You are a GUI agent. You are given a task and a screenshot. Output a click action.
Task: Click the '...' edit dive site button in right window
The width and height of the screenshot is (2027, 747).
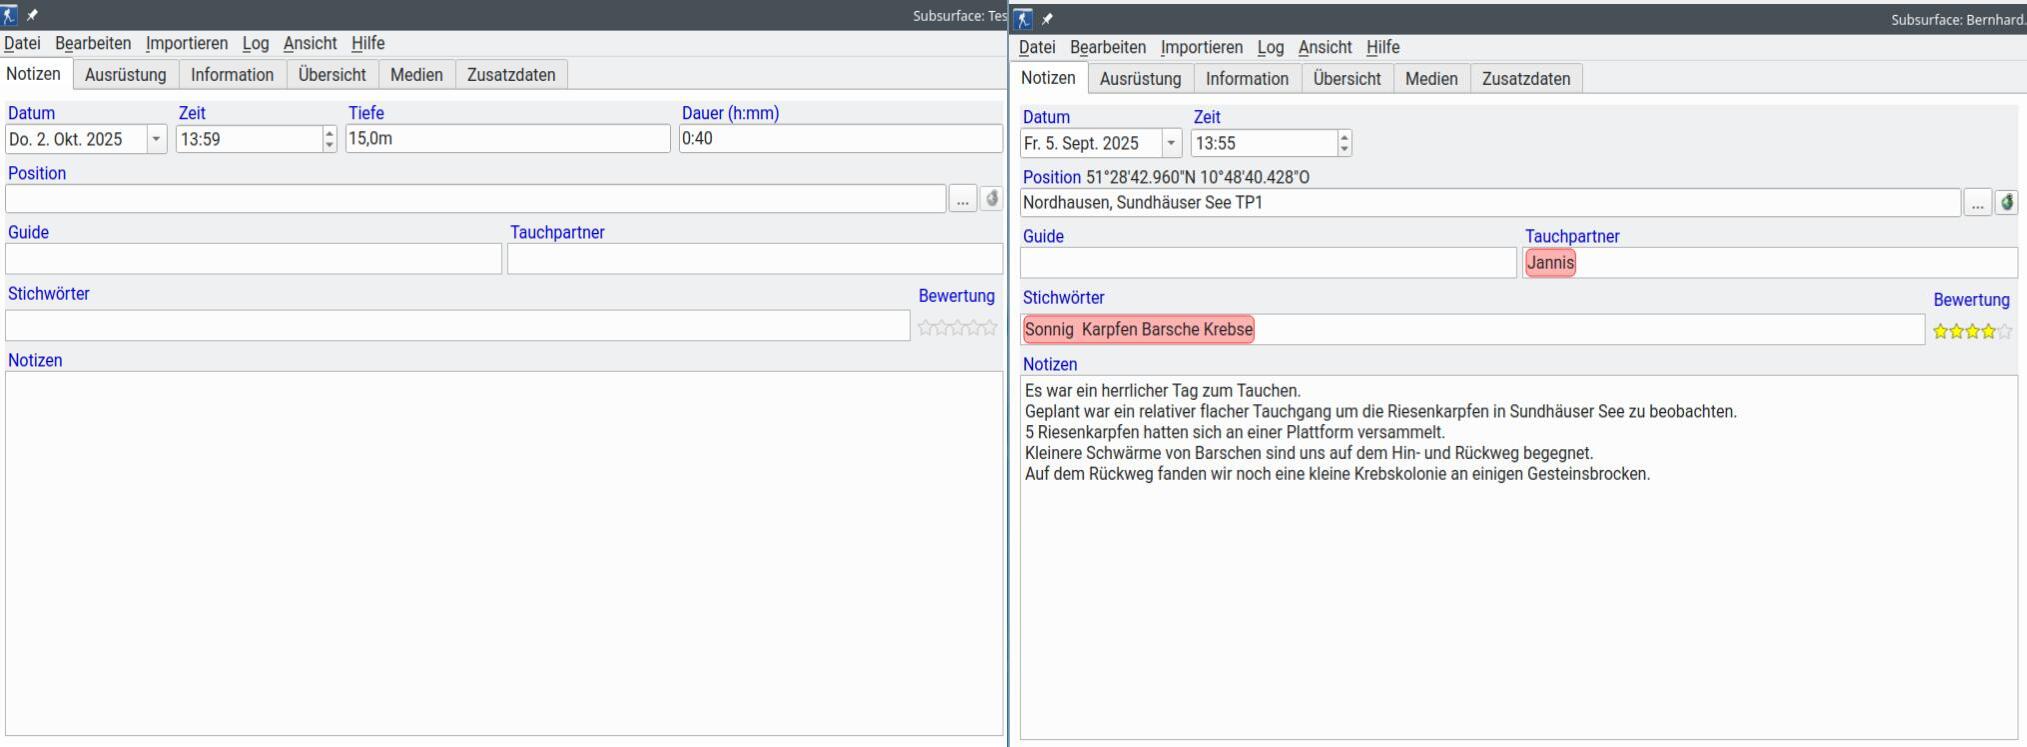[1977, 202]
